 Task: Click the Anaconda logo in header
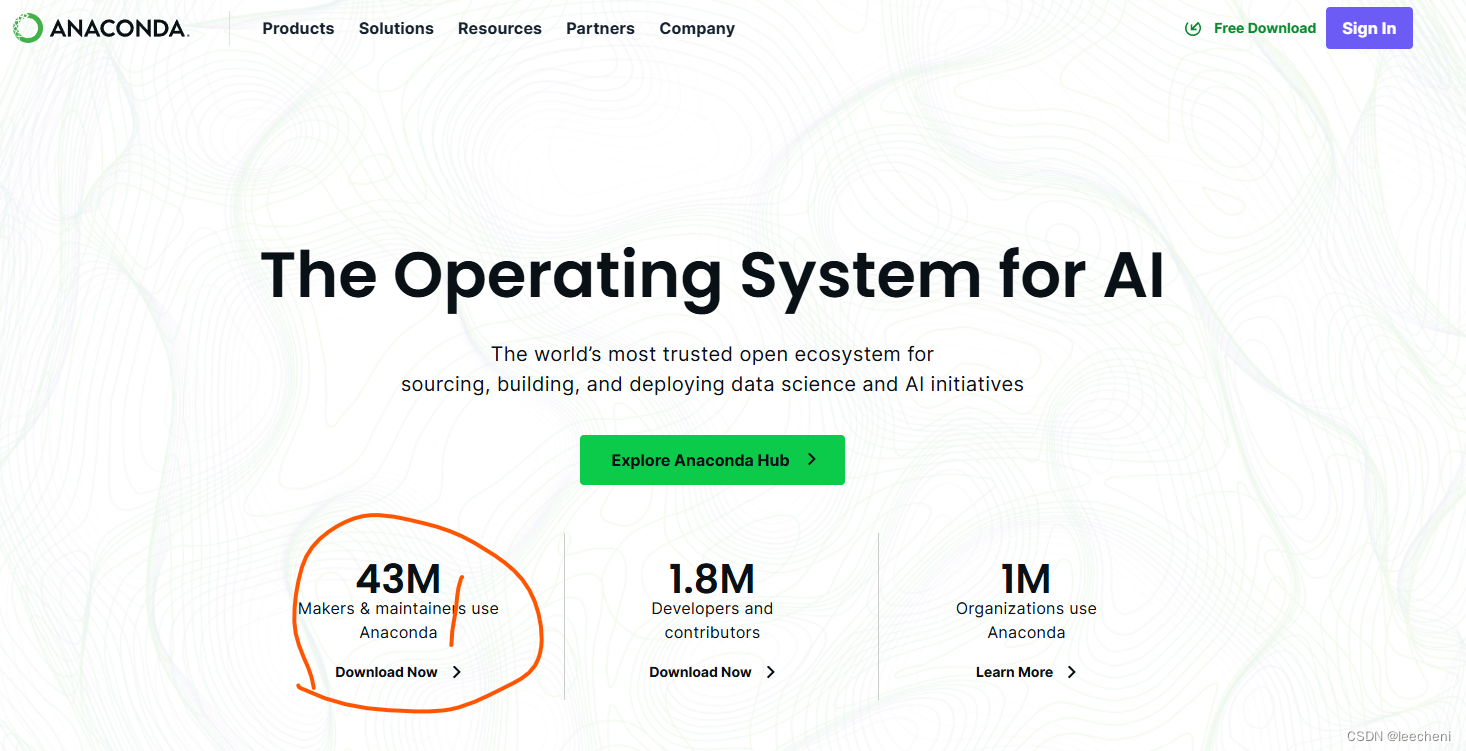tap(100, 28)
